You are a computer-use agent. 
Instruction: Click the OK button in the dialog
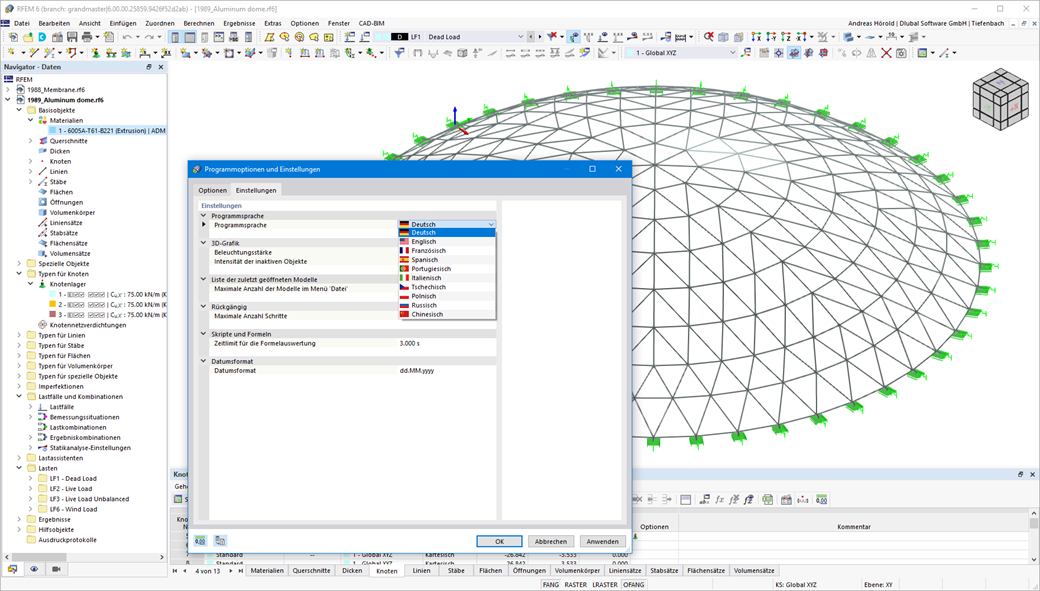pos(499,541)
